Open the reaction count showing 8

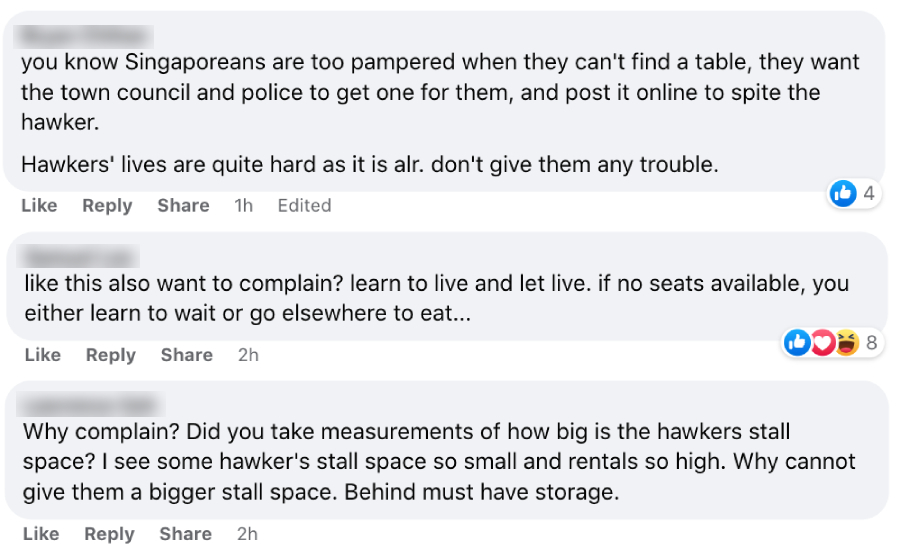coord(872,343)
